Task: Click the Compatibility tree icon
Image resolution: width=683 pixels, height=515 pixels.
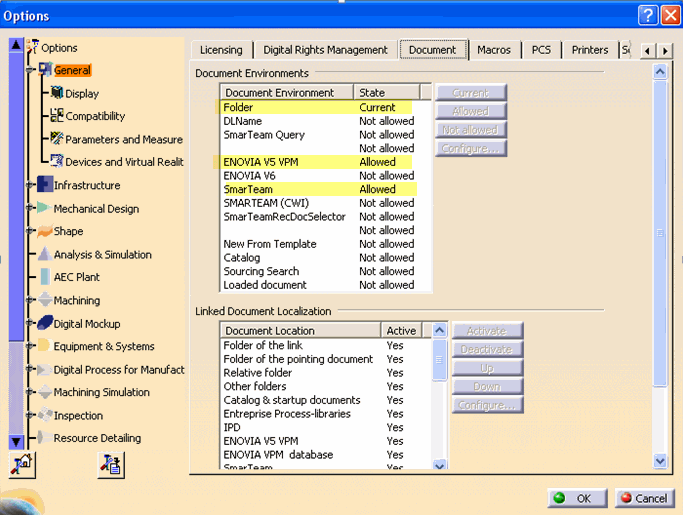Action: 57,115
